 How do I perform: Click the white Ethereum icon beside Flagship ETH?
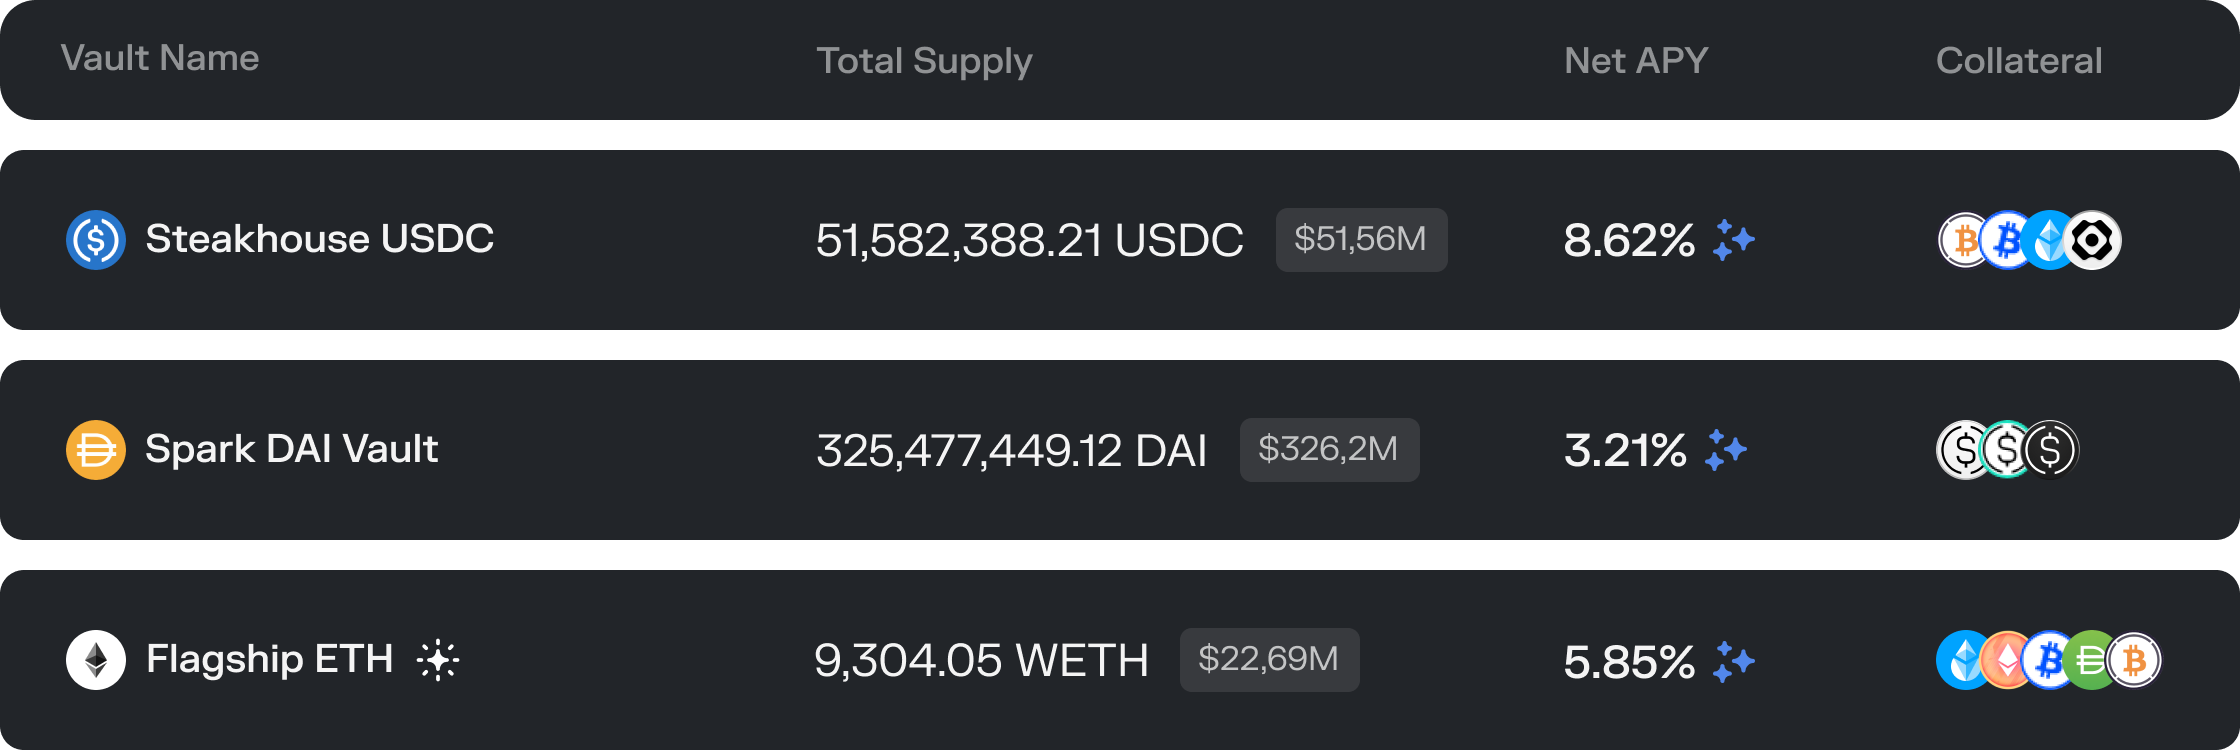point(96,660)
